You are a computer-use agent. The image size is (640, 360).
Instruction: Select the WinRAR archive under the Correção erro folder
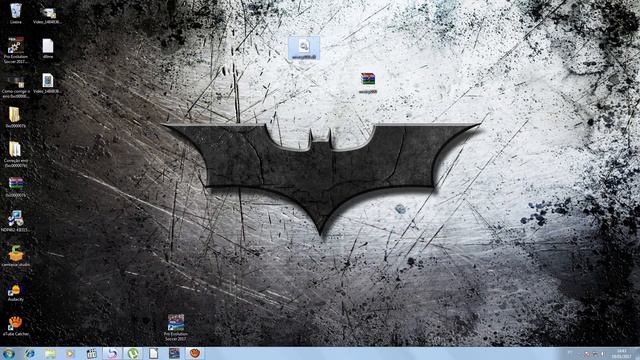pyautogui.click(x=16, y=187)
